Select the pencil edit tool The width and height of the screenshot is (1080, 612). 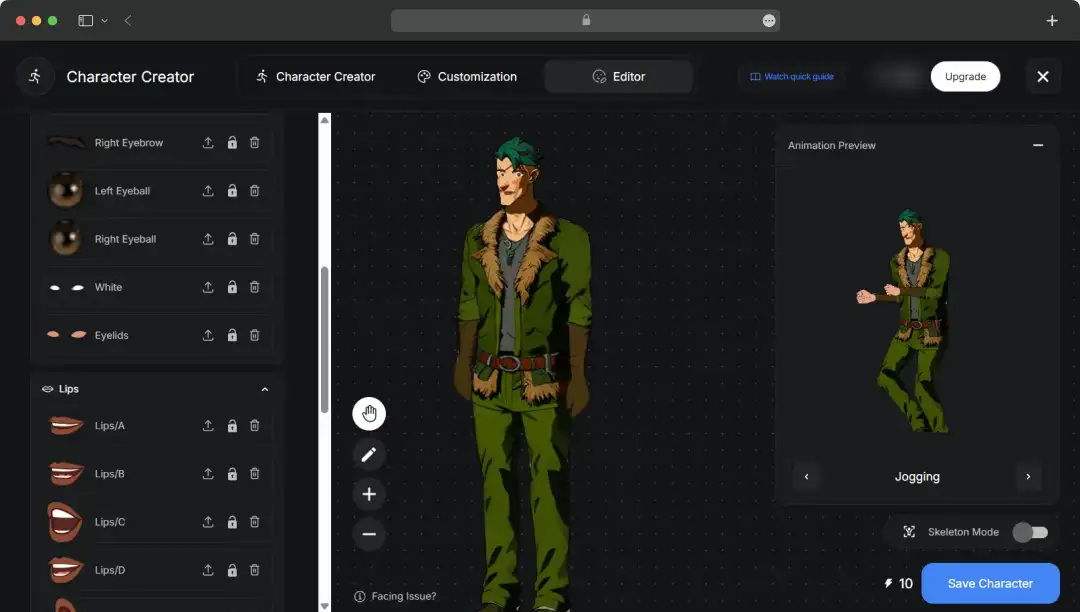coord(369,454)
